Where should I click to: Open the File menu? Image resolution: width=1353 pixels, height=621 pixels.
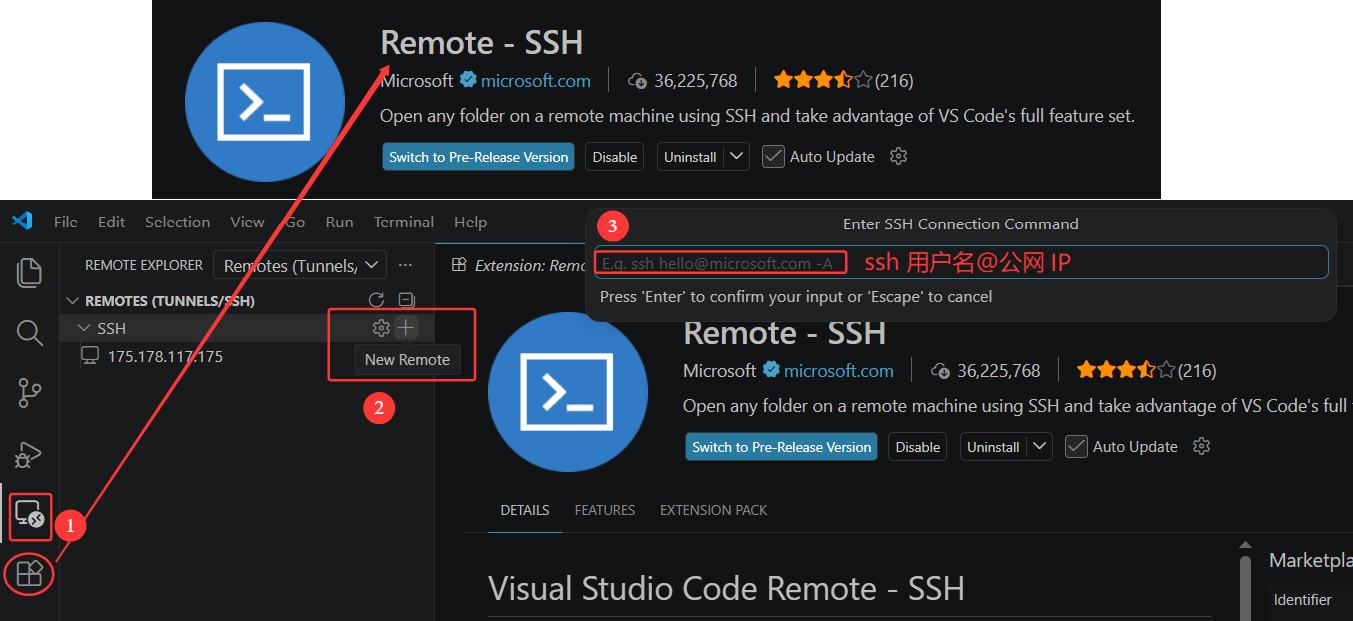click(66, 222)
